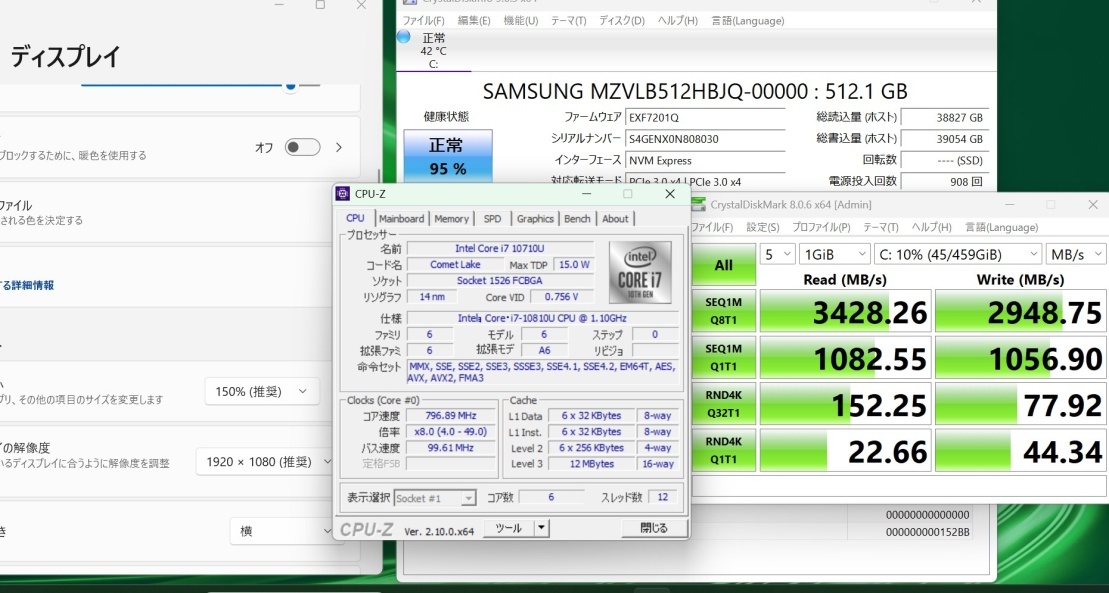
Task: Click the ツール button in CPU-Z
Action: pos(509,528)
